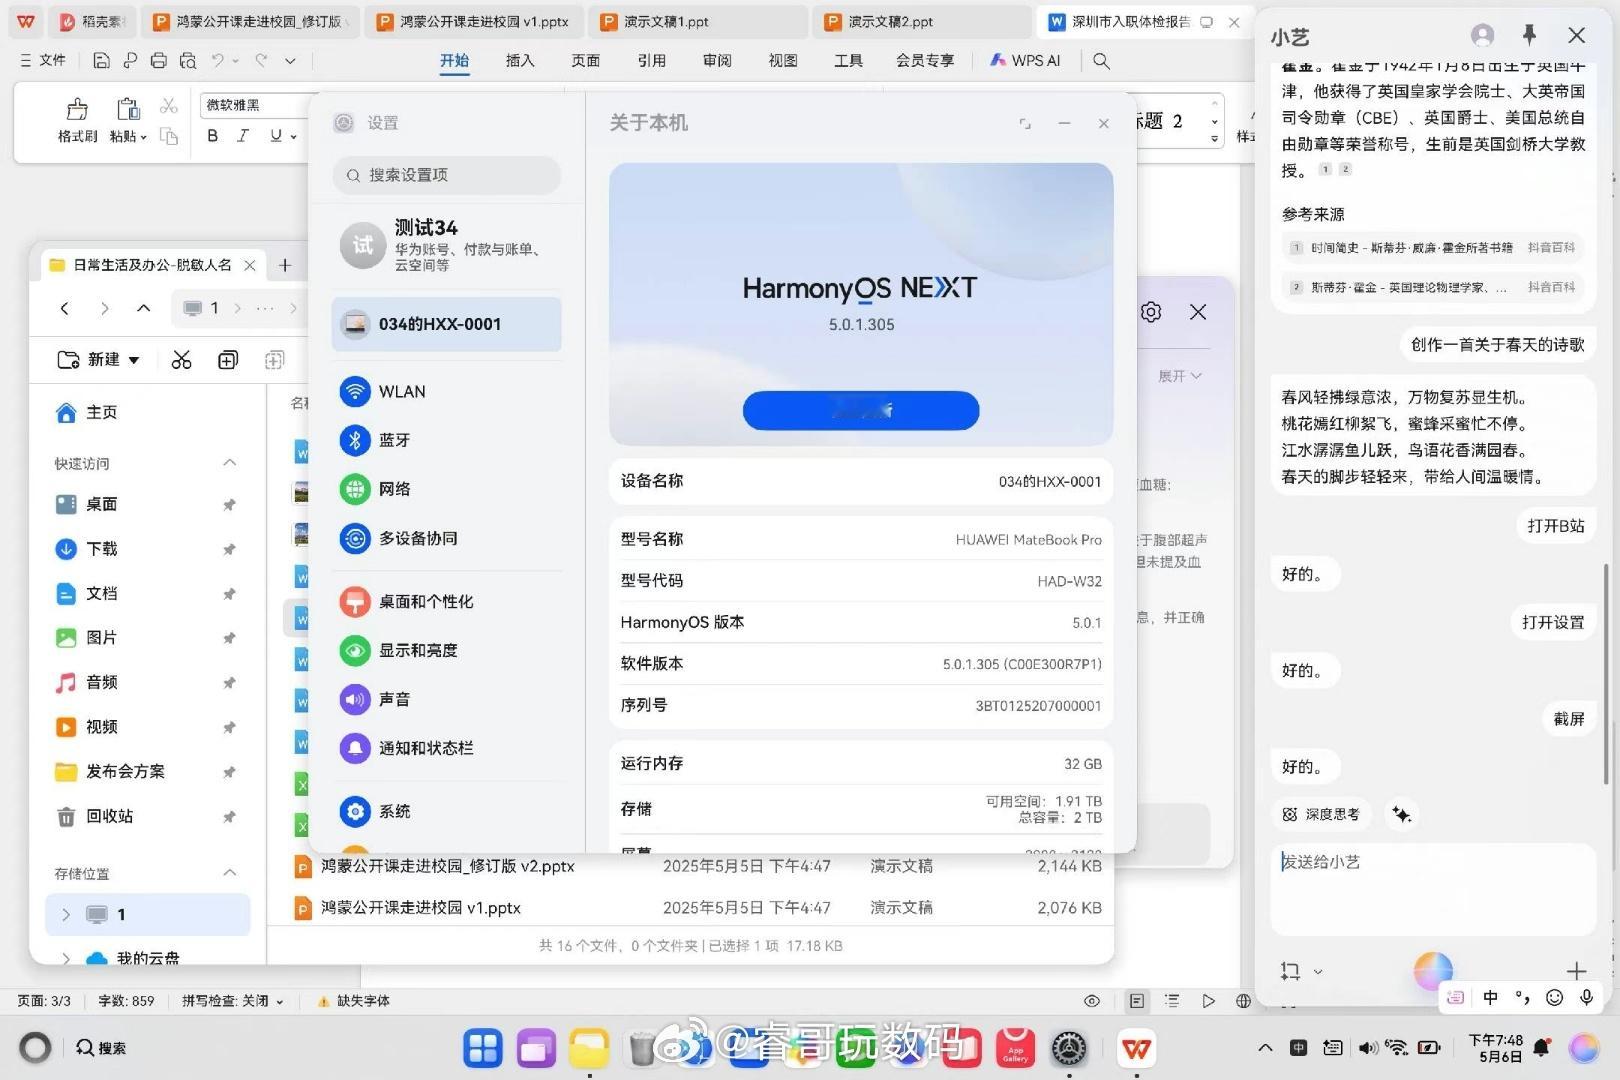Click the blue button under HarmonyOS NEXT

click(x=861, y=410)
